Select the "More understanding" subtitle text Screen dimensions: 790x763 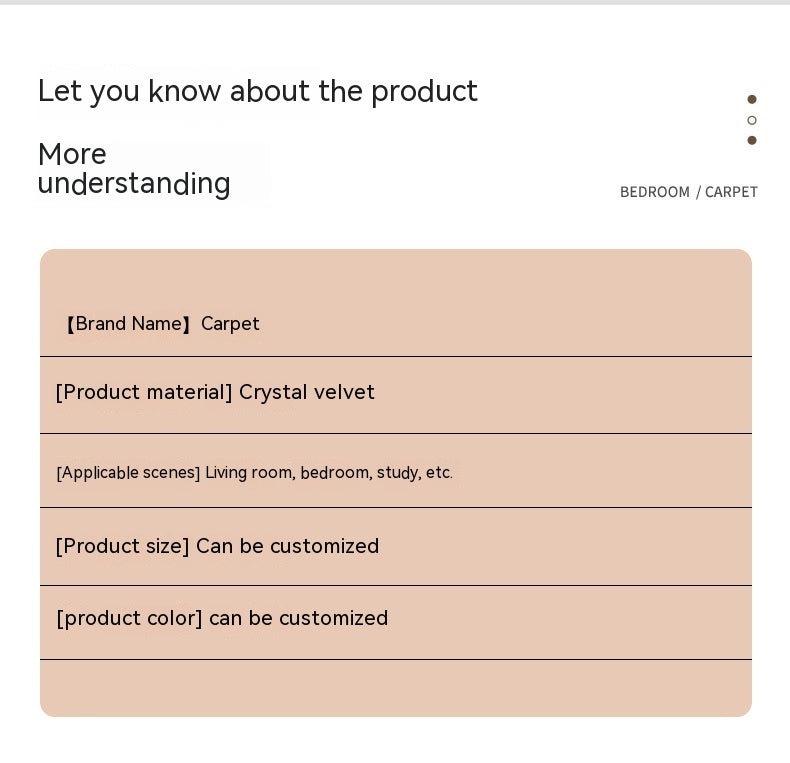134,169
